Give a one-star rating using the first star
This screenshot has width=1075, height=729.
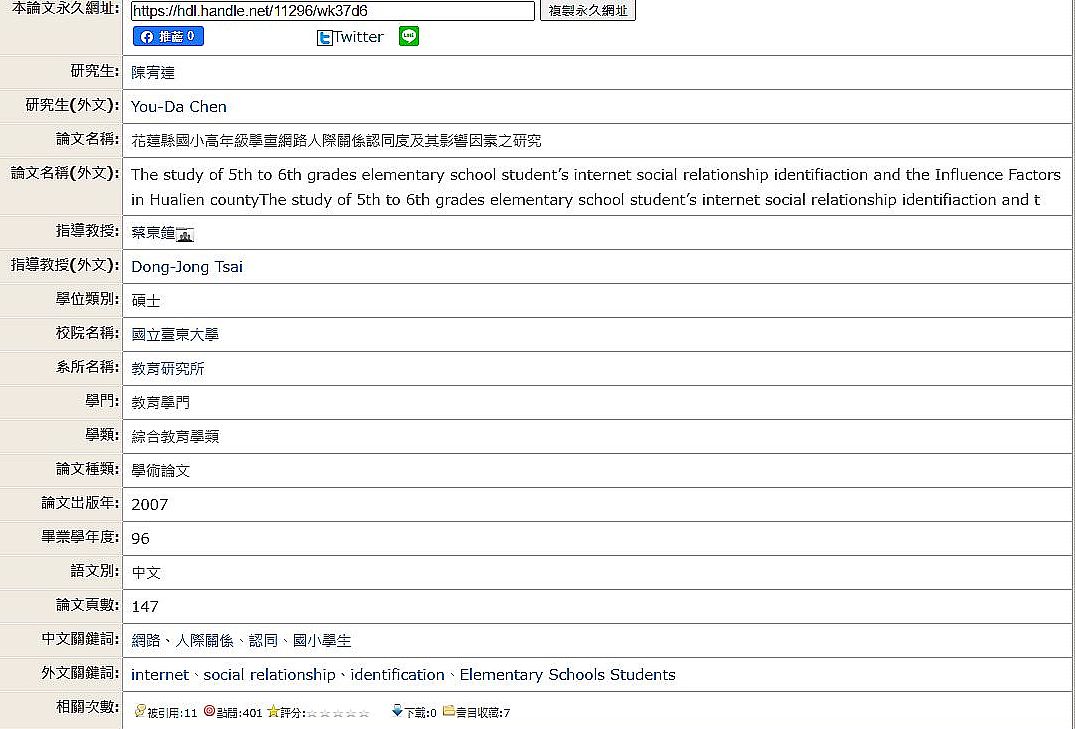[312, 713]
